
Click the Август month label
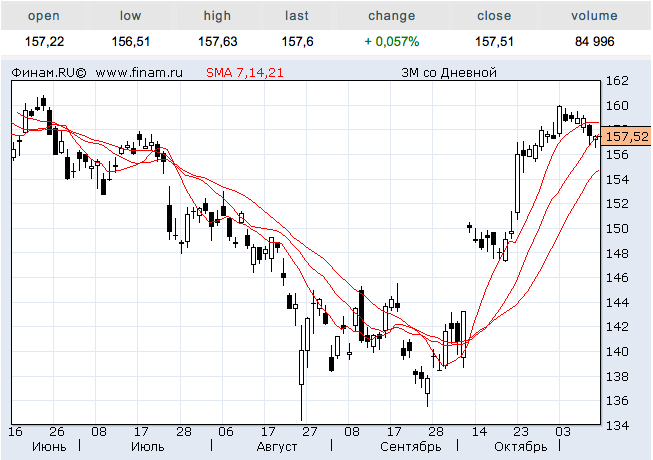277,447
